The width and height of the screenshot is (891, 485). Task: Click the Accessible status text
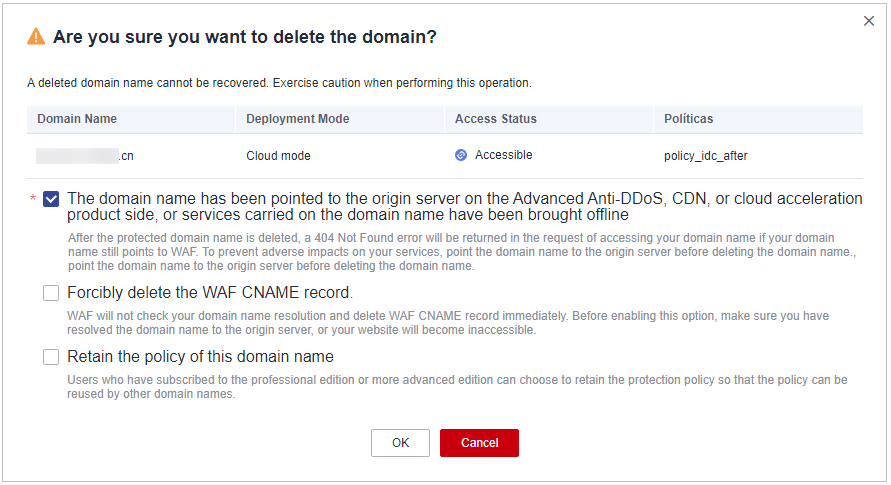click(x=503, y=155)
